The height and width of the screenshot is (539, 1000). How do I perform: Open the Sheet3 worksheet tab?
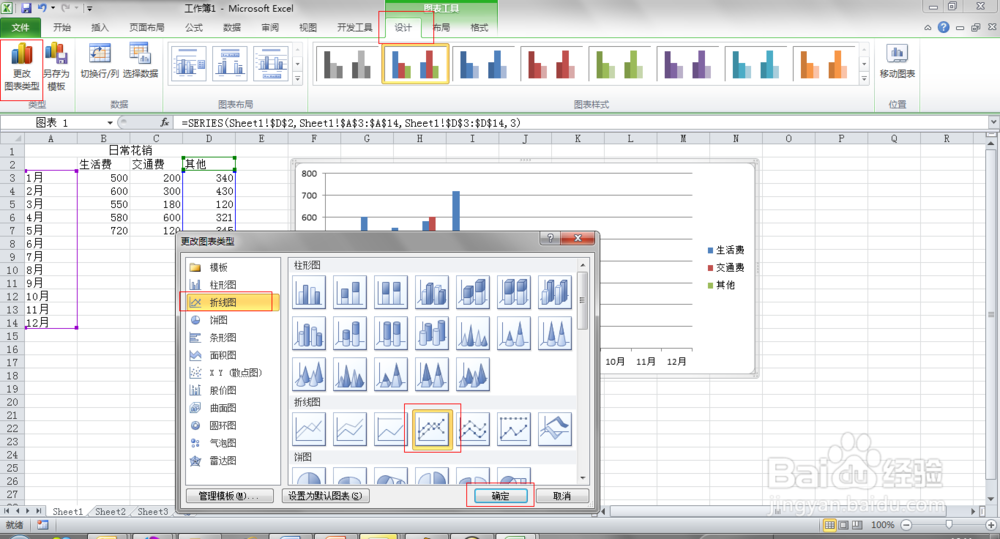(x=152, y=512)
